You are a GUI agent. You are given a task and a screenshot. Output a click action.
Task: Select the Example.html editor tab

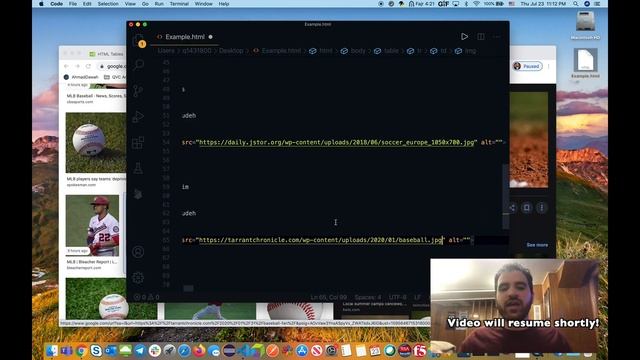pyautogui.click(x=185, y=37)
